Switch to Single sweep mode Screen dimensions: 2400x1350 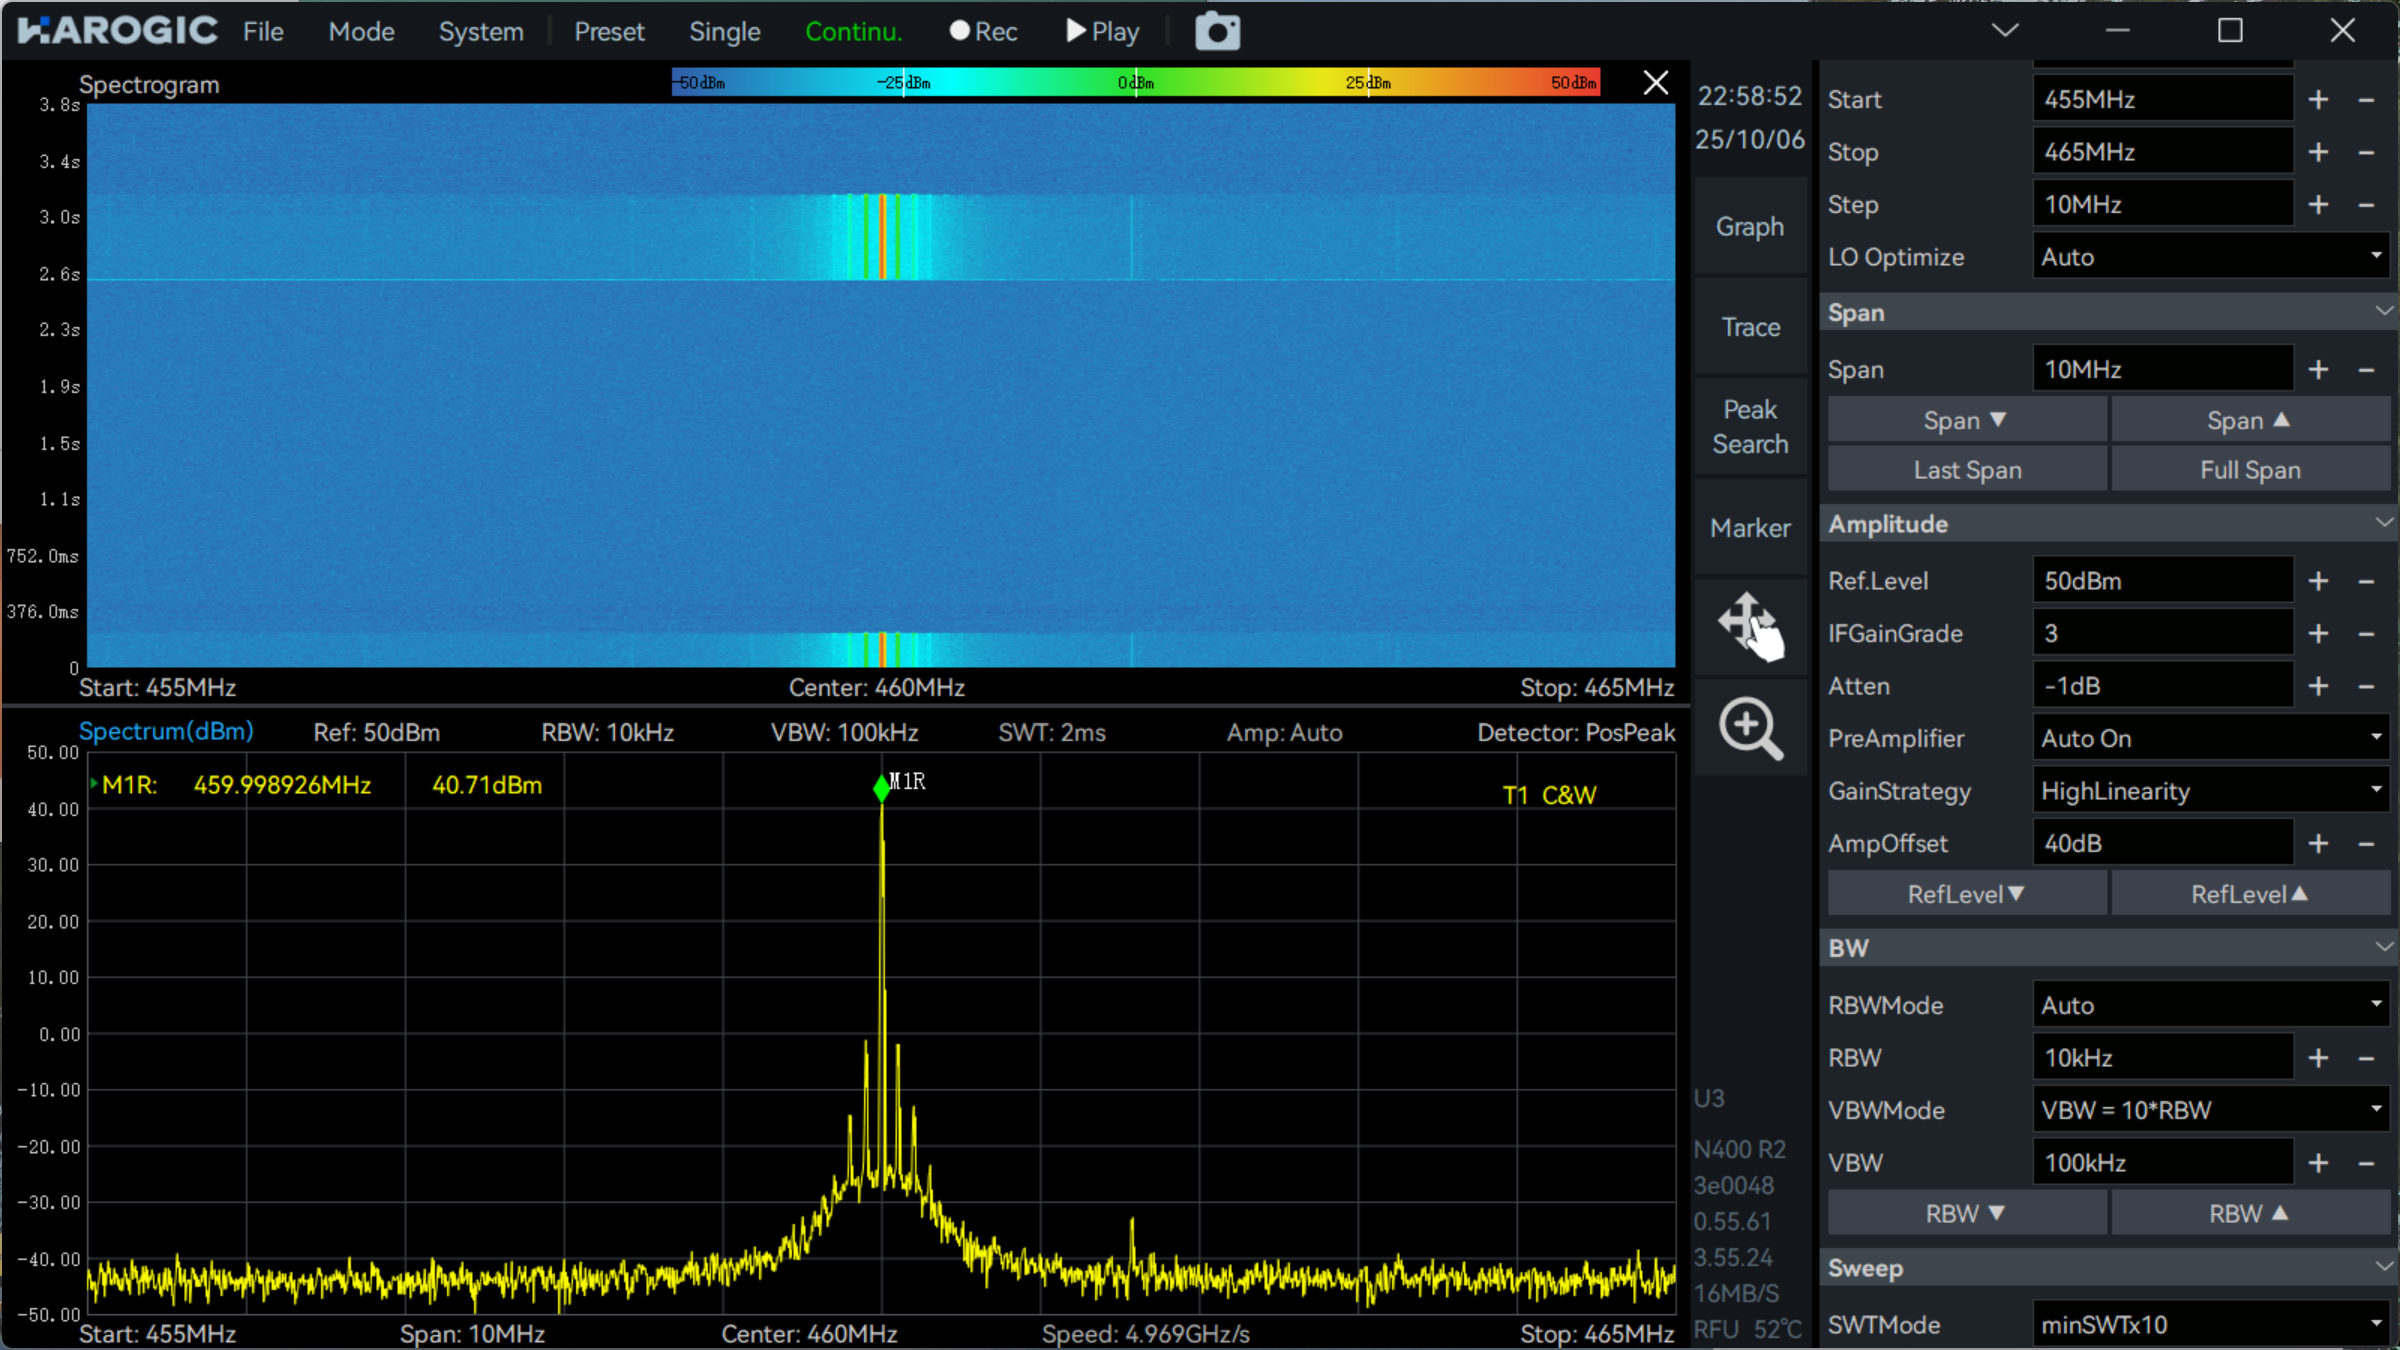pos(724,32)
